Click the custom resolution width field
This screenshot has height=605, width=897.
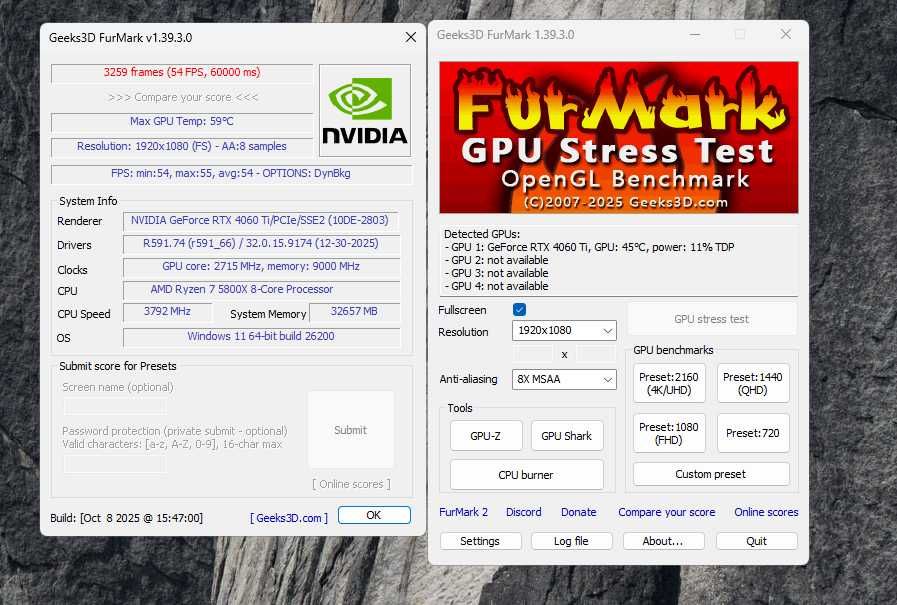533,354
